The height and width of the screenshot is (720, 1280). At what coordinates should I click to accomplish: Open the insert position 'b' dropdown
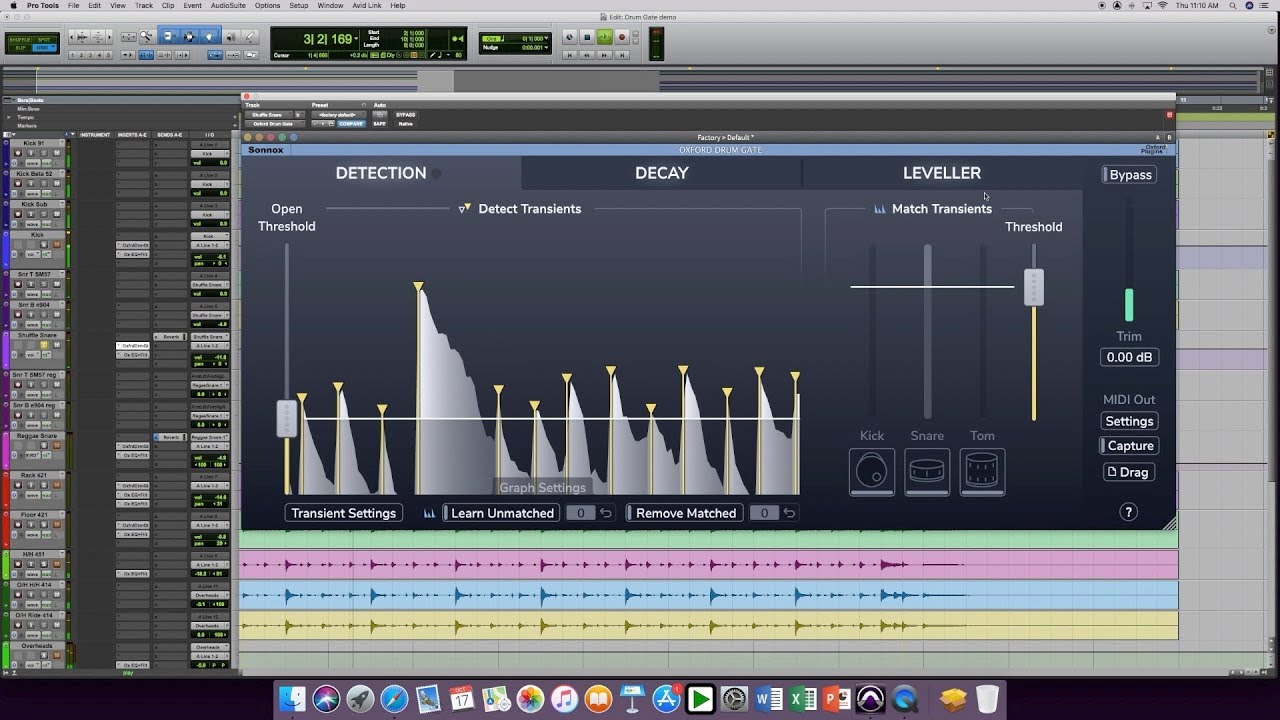[x=299, y=115]
